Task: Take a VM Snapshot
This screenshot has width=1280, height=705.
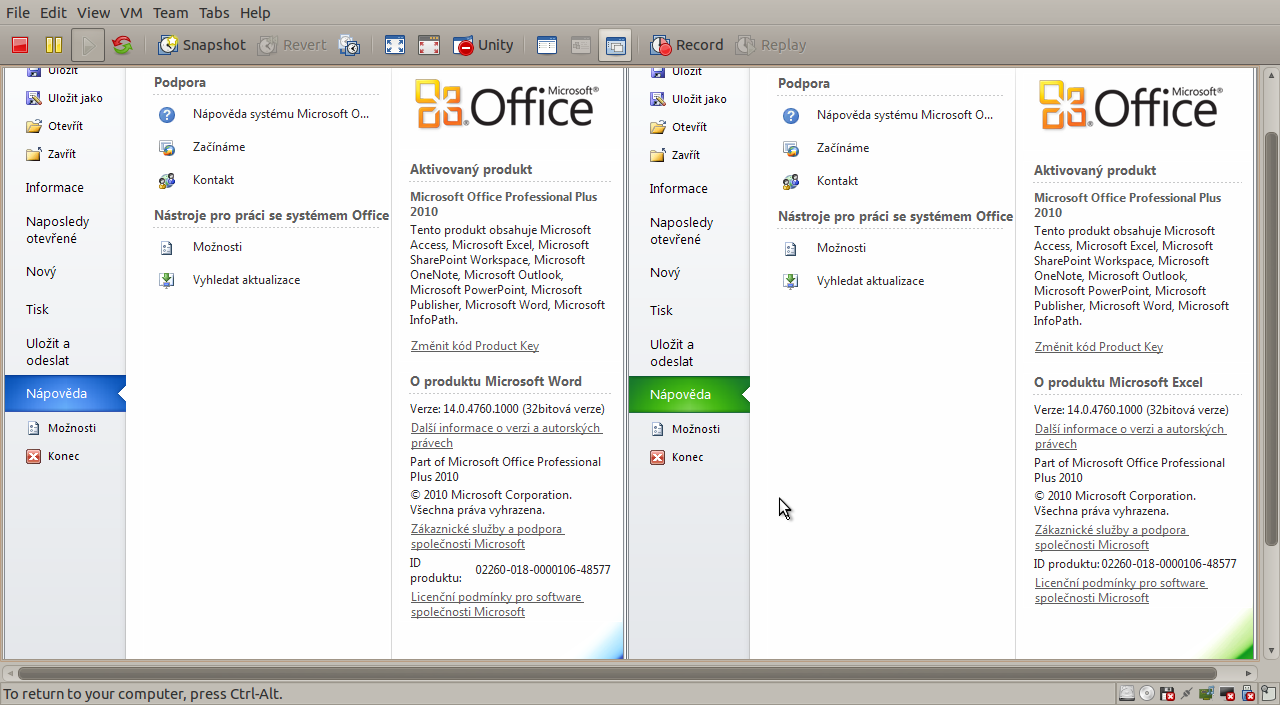Action: [201, 45]
